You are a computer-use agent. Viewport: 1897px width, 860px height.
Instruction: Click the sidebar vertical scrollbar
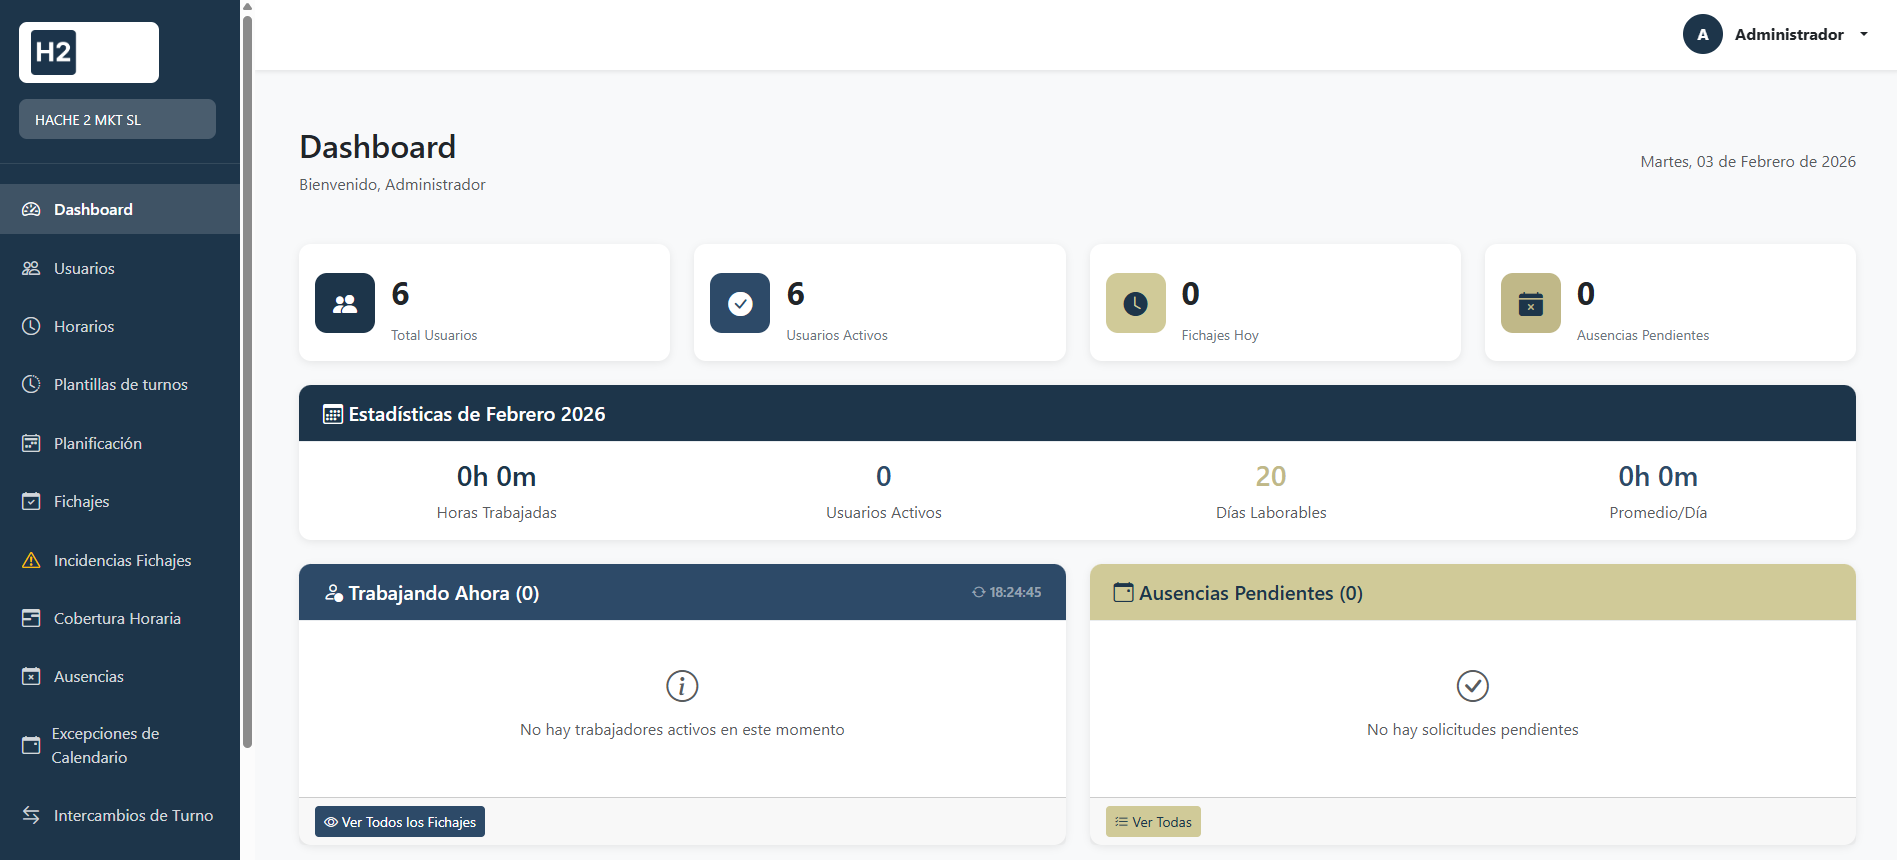(247, 380)
